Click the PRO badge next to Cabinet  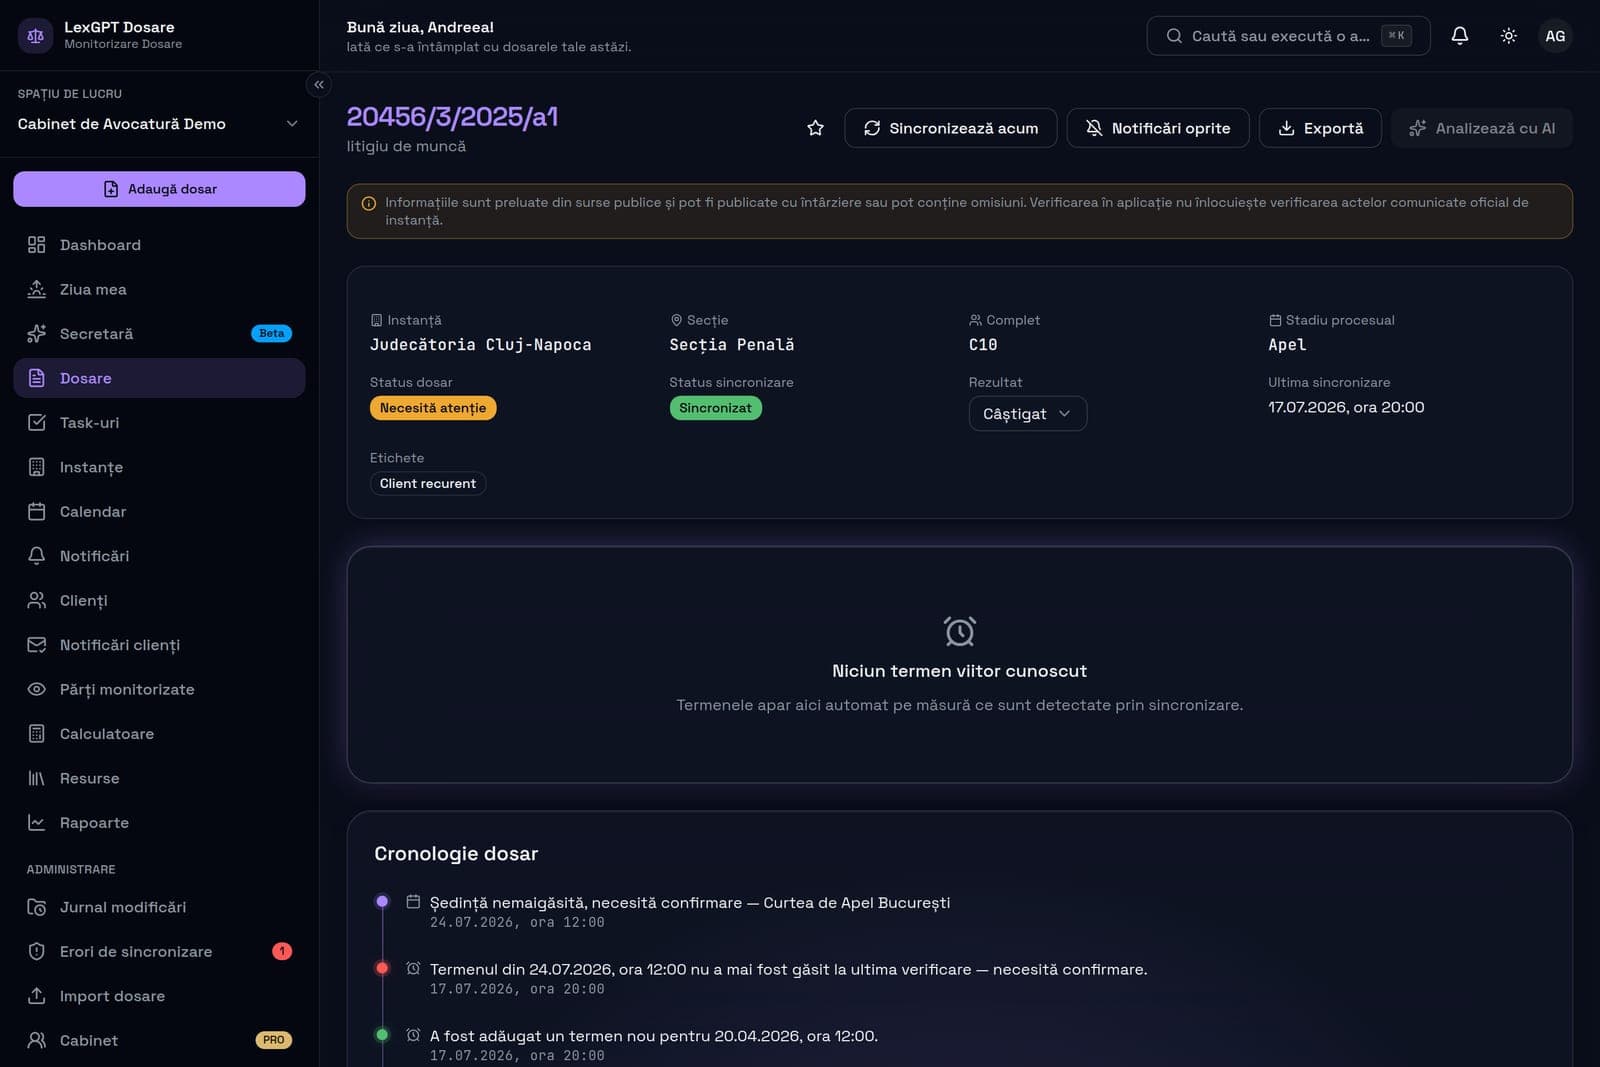[x=273, y=1040]
